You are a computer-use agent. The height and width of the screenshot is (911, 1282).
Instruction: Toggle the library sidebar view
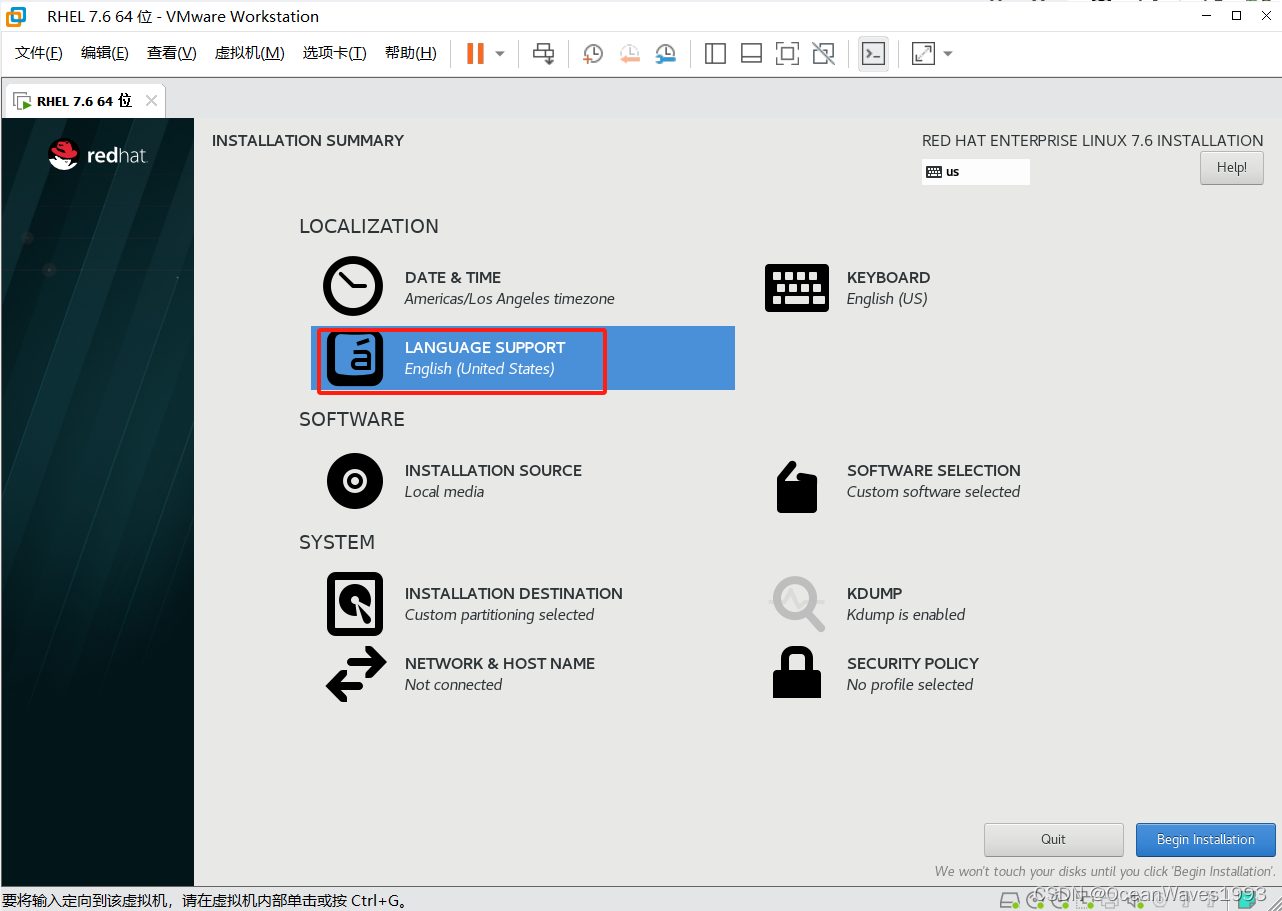(x=715, y=53)
